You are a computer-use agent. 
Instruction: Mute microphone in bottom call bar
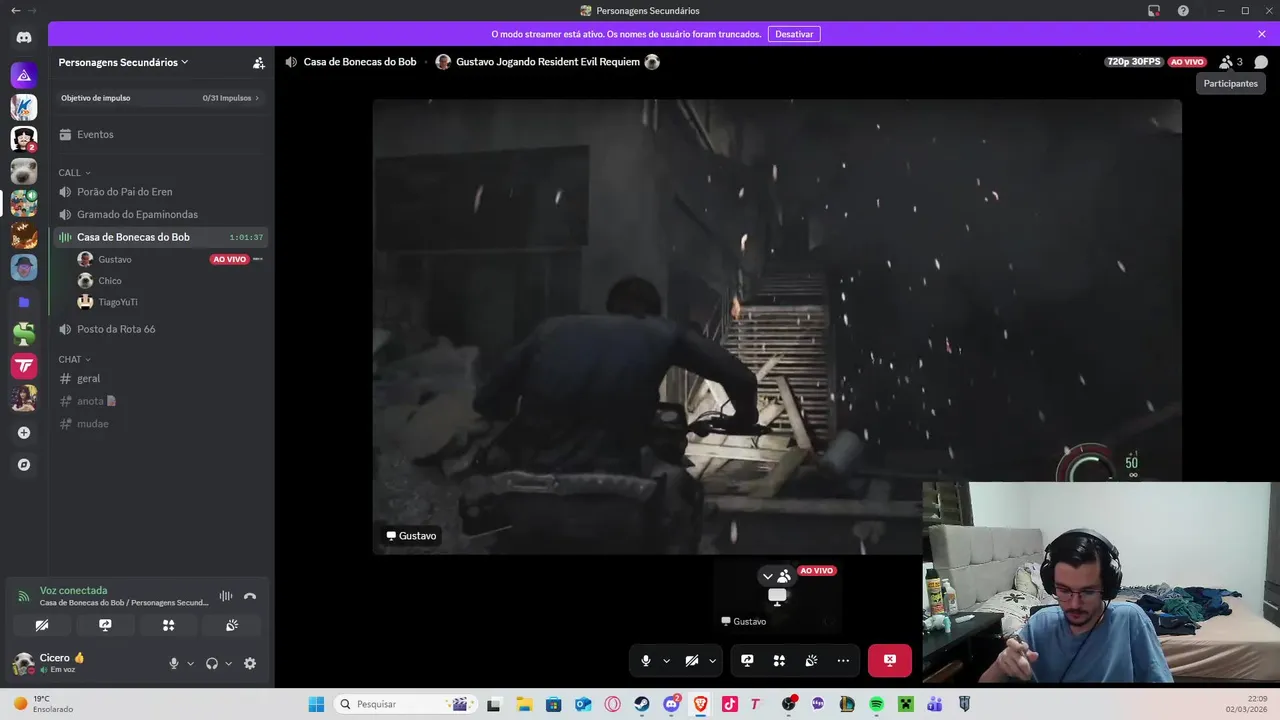click(646, 661)
